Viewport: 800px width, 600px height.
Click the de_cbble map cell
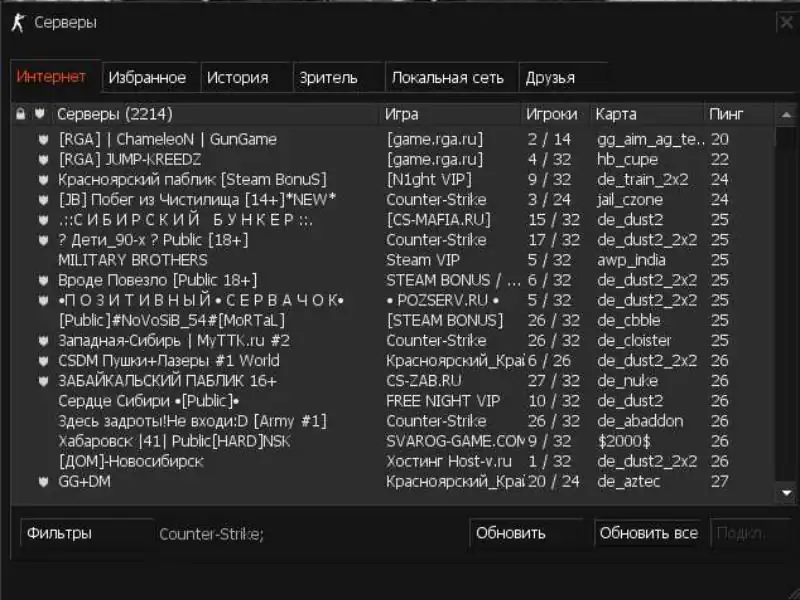pos(629,320)
